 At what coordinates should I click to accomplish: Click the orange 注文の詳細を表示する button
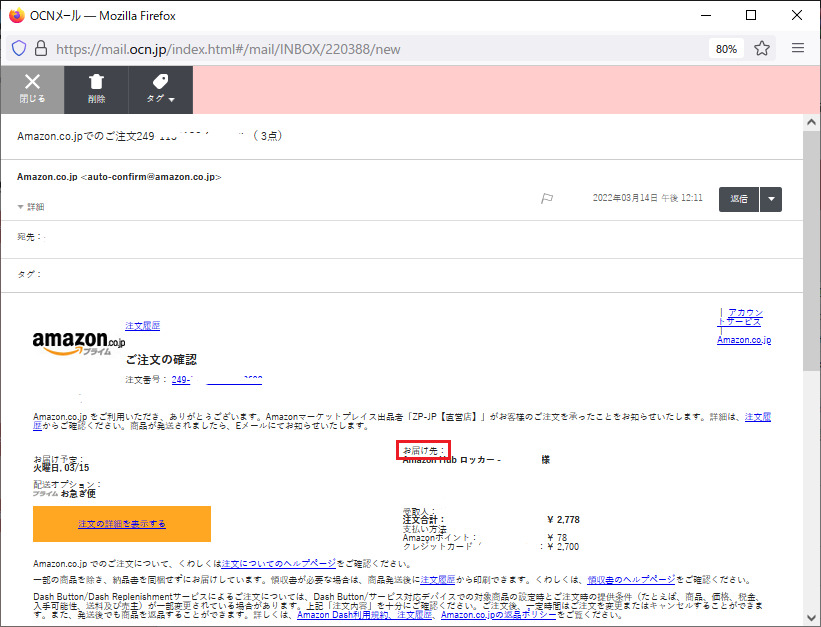coord(122,524)
